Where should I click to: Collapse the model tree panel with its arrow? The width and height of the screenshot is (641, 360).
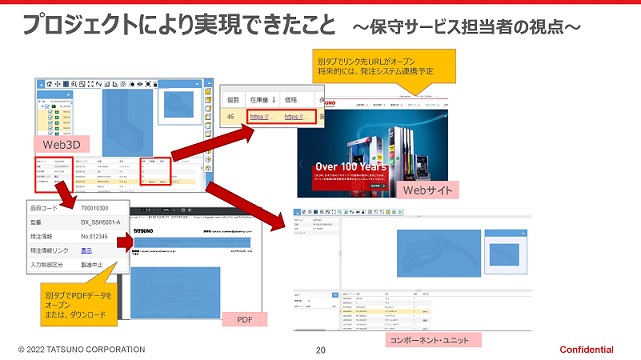[68, 95]
